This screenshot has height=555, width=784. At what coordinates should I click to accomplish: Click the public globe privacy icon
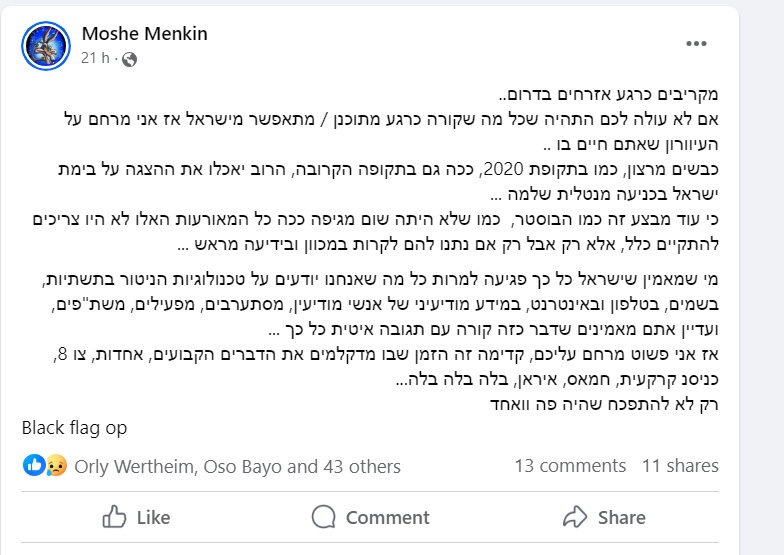point(129,59)
